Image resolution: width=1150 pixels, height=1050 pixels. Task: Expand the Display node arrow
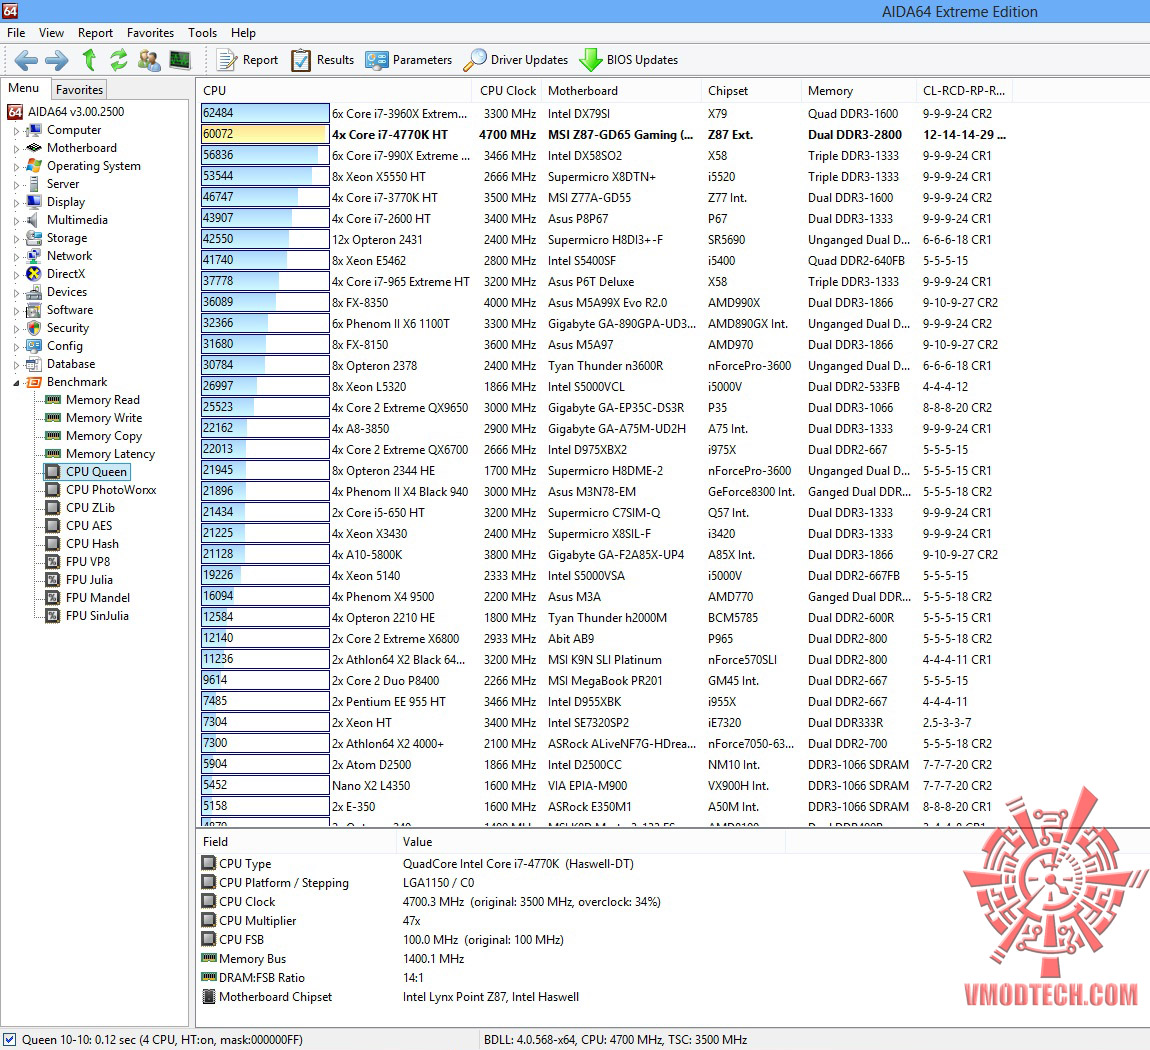click(x=17, y=202)
